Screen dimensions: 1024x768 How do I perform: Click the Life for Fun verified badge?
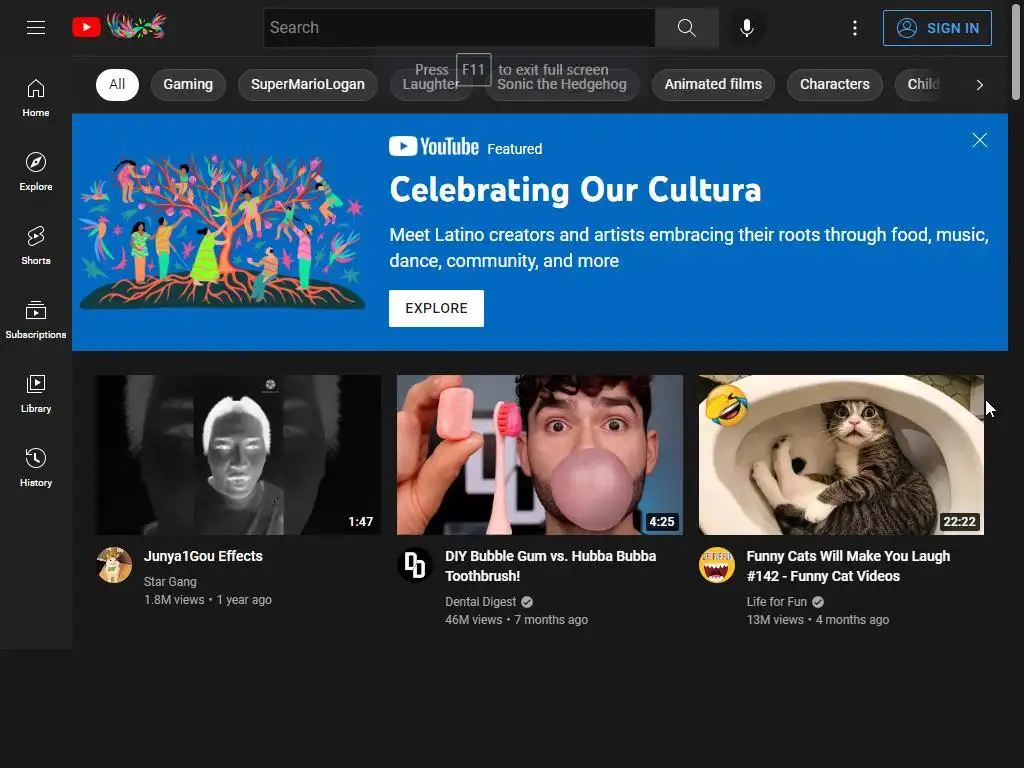click(x=818, y=602)
